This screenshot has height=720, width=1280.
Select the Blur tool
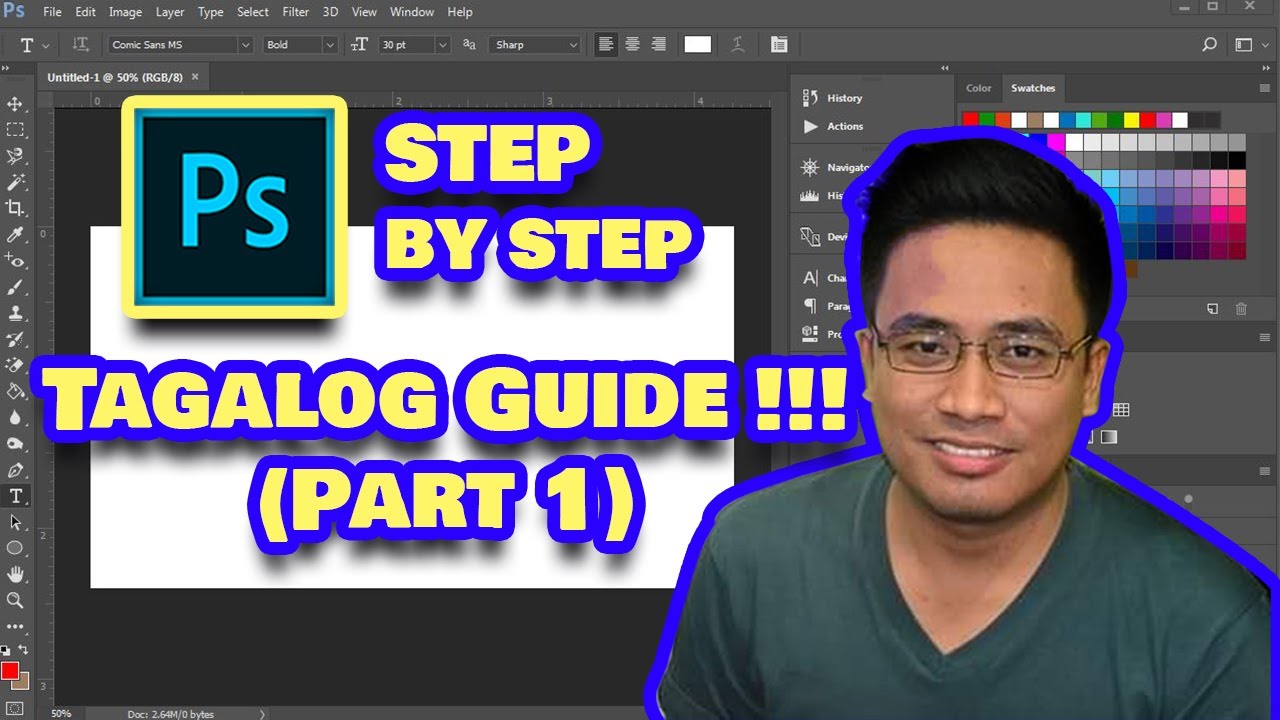(x=15, y=417)
